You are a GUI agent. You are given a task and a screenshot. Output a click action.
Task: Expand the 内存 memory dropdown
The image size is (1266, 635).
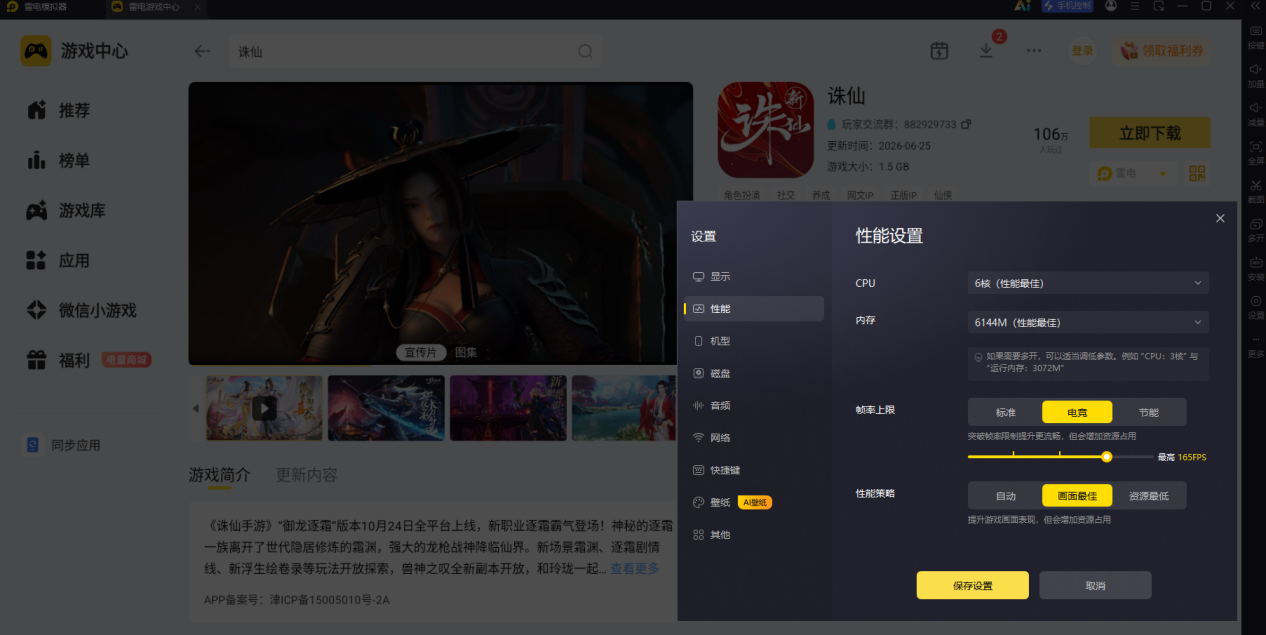pos(1088,322)
